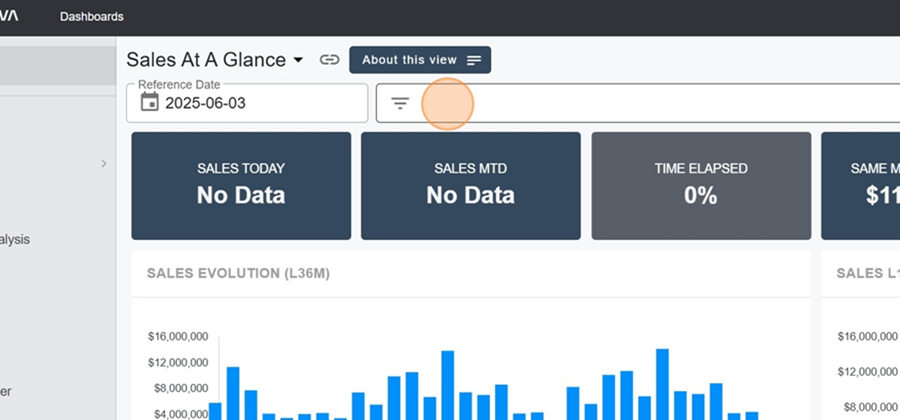Select the SALES TODAY card
The image size is (900, 420).
point(241,186)
